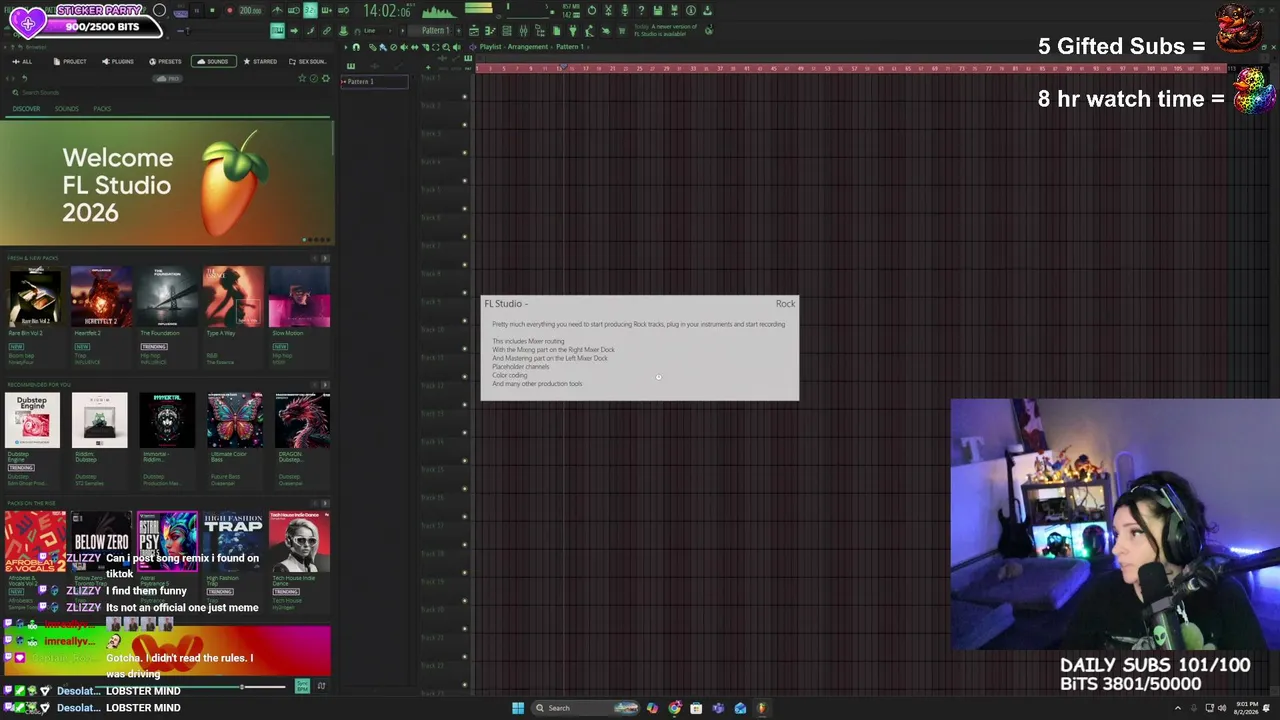Select the playlist playback speaker tool
Viewport: 1280px width, 720px height.
(x=458, y=47)
